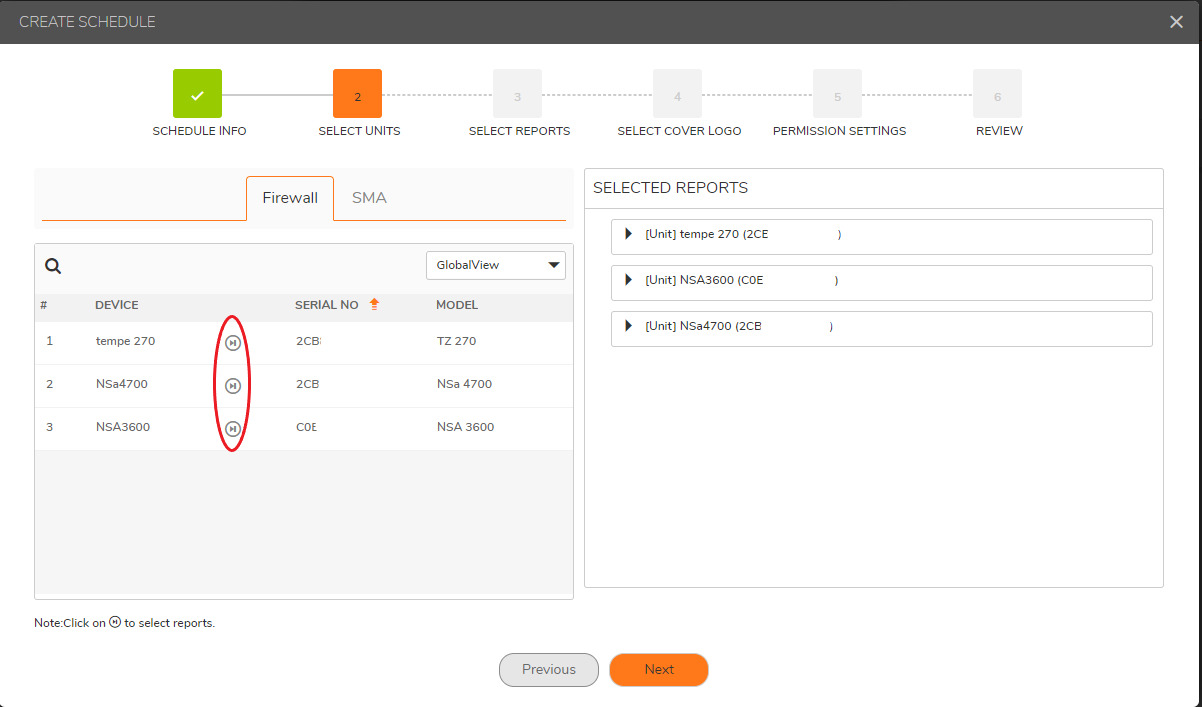Screen dimensions: 1202x707
Task: Close the Create Schedule dialog
Action: (1176, 22)
